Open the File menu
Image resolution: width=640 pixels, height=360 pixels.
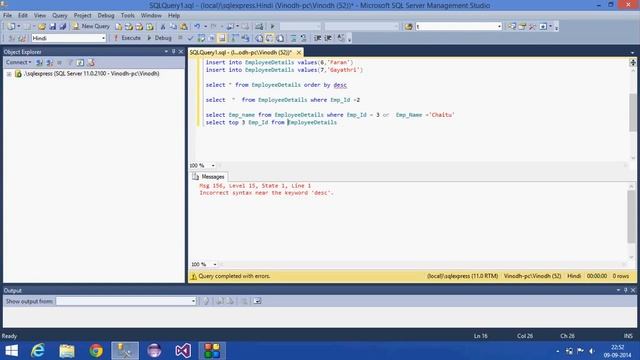click(7, 16)
